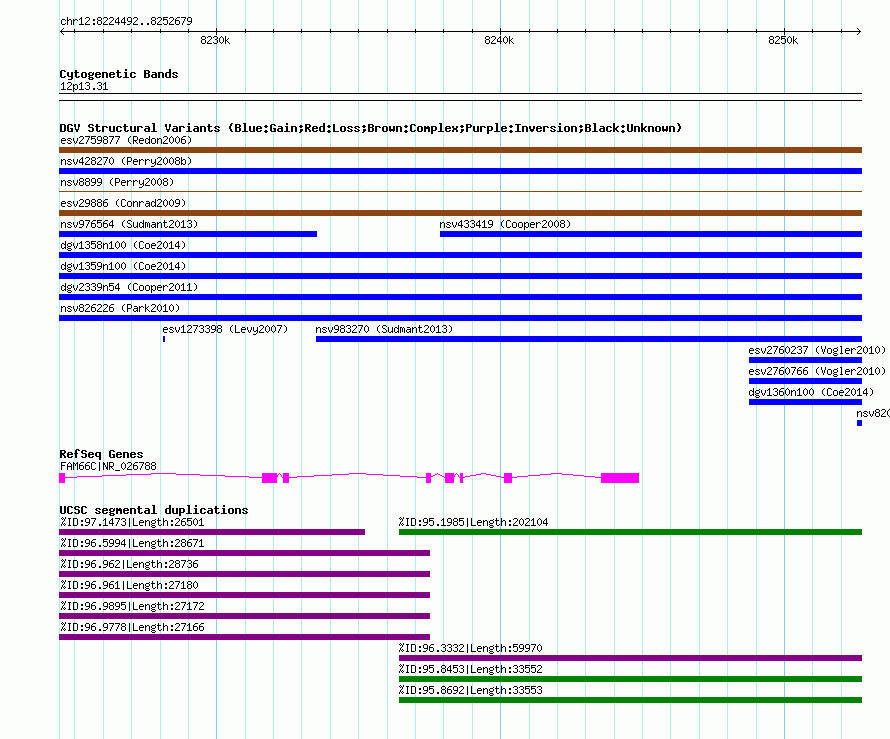890x739 pixels.
Task: Select the nsv433419 (Cooper2008) variant label
Action: click(505, 224)
